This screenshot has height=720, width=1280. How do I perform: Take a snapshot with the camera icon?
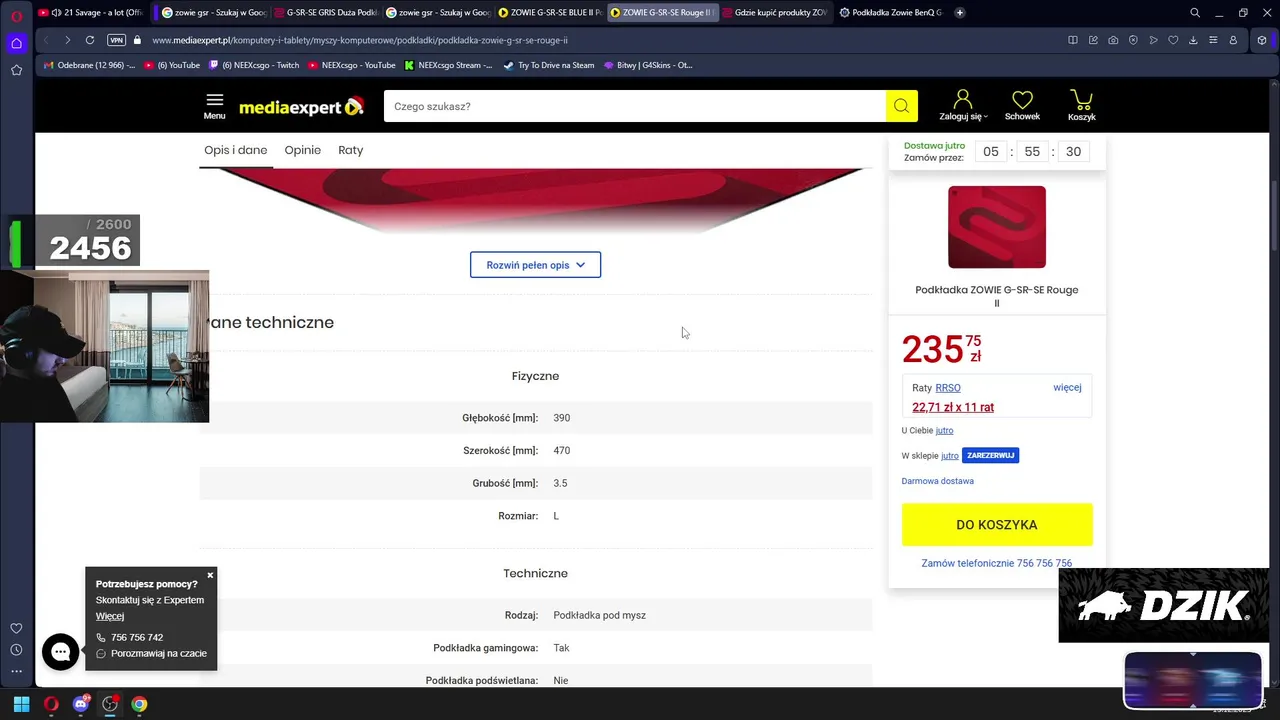[x=1113, y=40]
